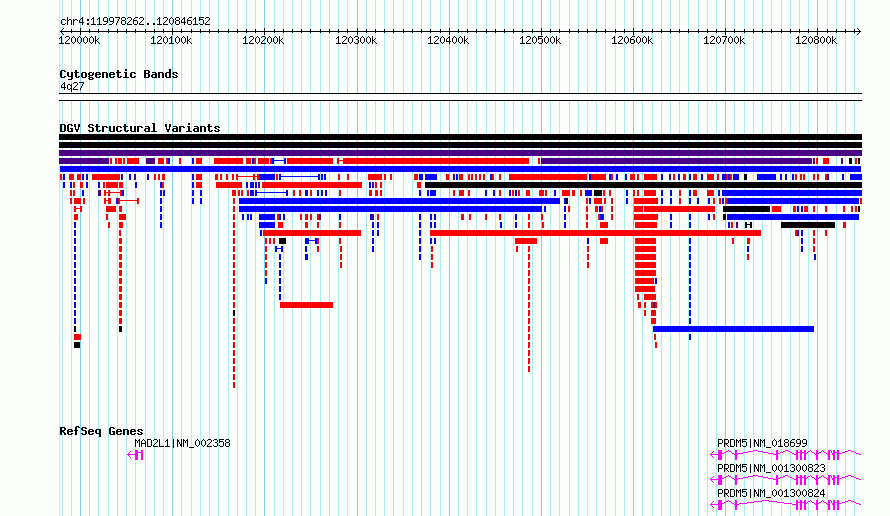Image resolution: width=890 pixels, height=516 pixels.
Task: Select the PRDM5 NM_001300823 gene model glyph
Action: (786, 480)
